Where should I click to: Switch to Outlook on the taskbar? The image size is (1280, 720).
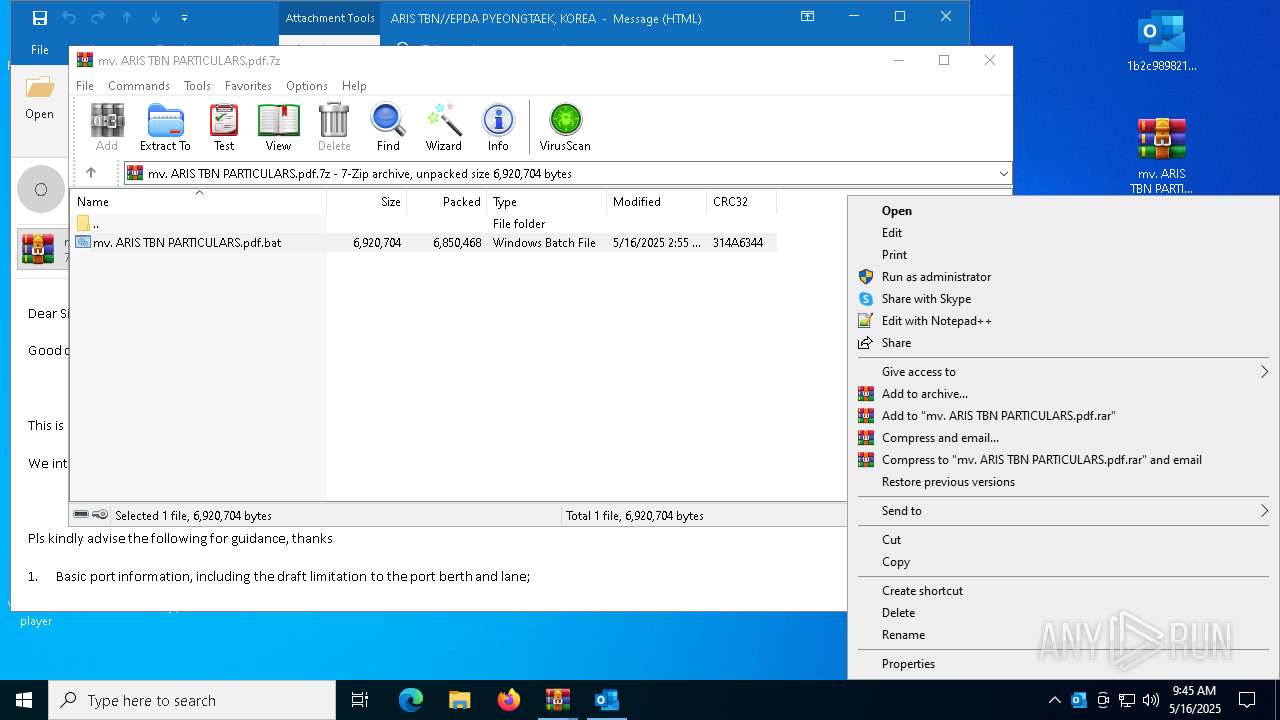click(607, 700)
